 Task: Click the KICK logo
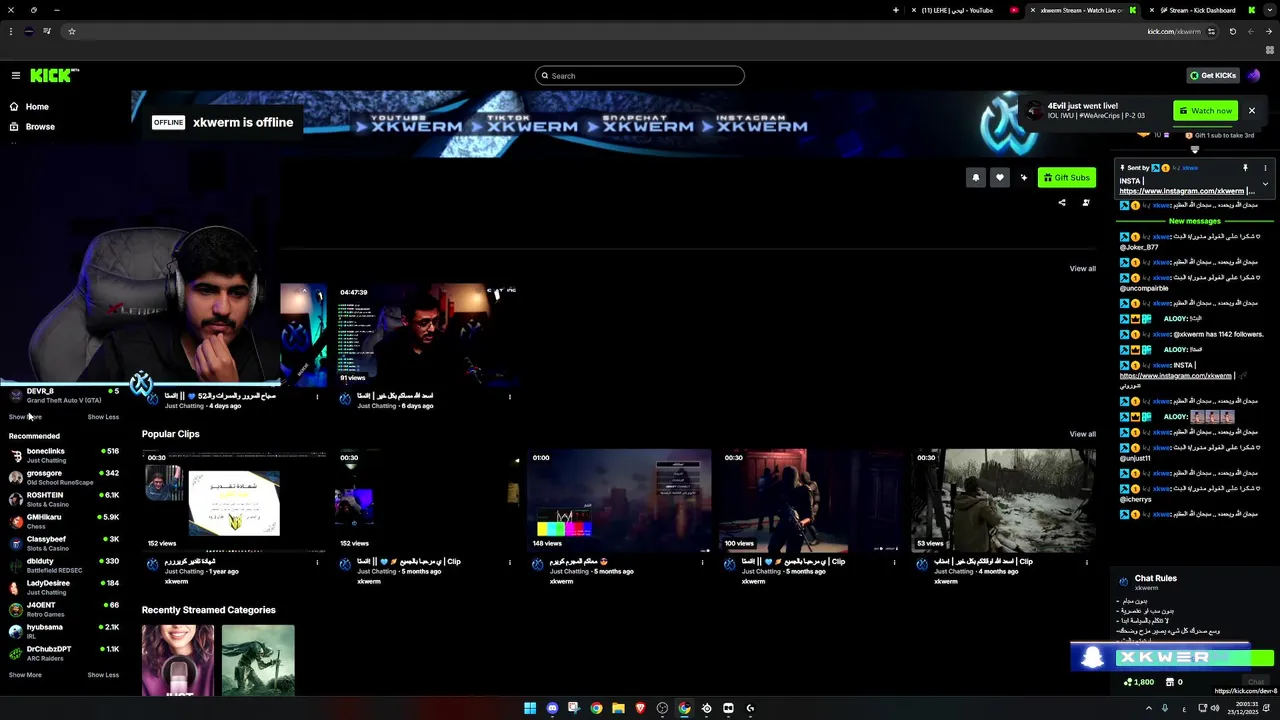pyautogui.click(x=54, y=76)
